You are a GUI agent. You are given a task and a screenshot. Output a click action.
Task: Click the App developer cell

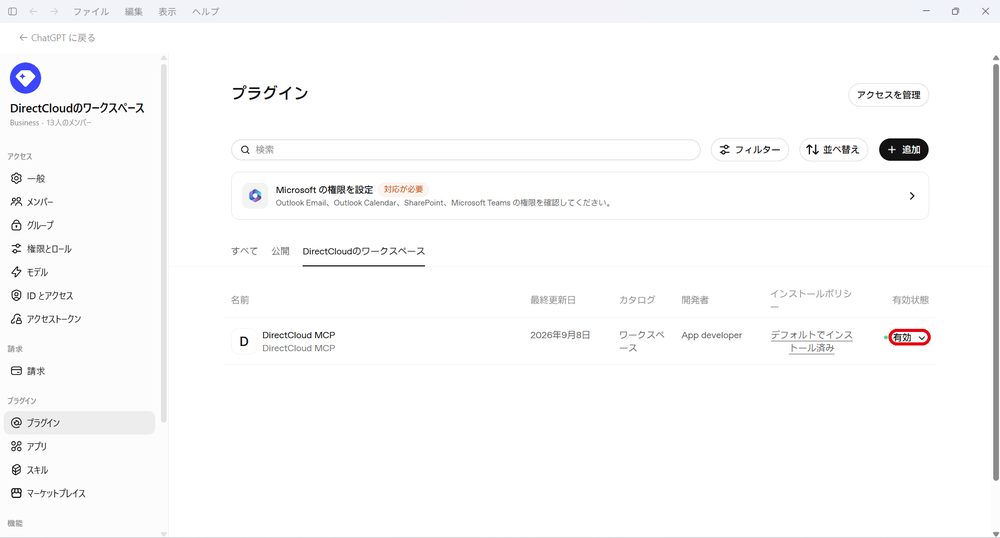point(712,335)
